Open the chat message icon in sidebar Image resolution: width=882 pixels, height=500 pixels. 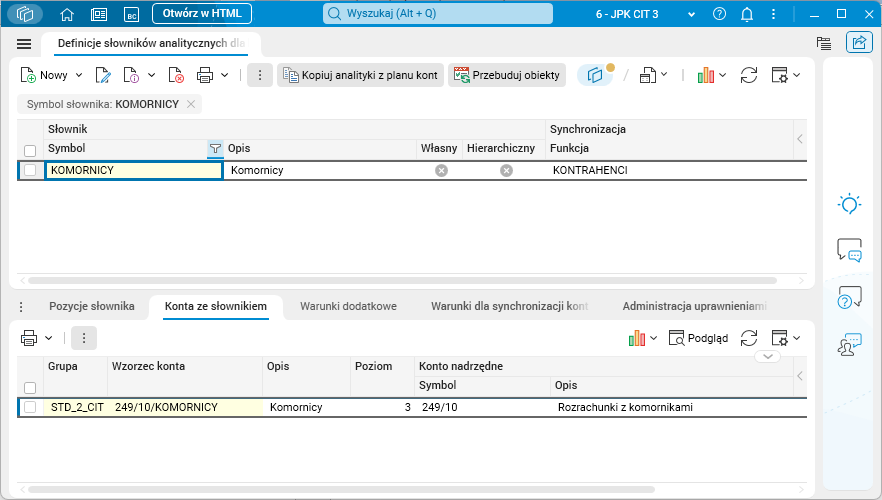point(849,250)
